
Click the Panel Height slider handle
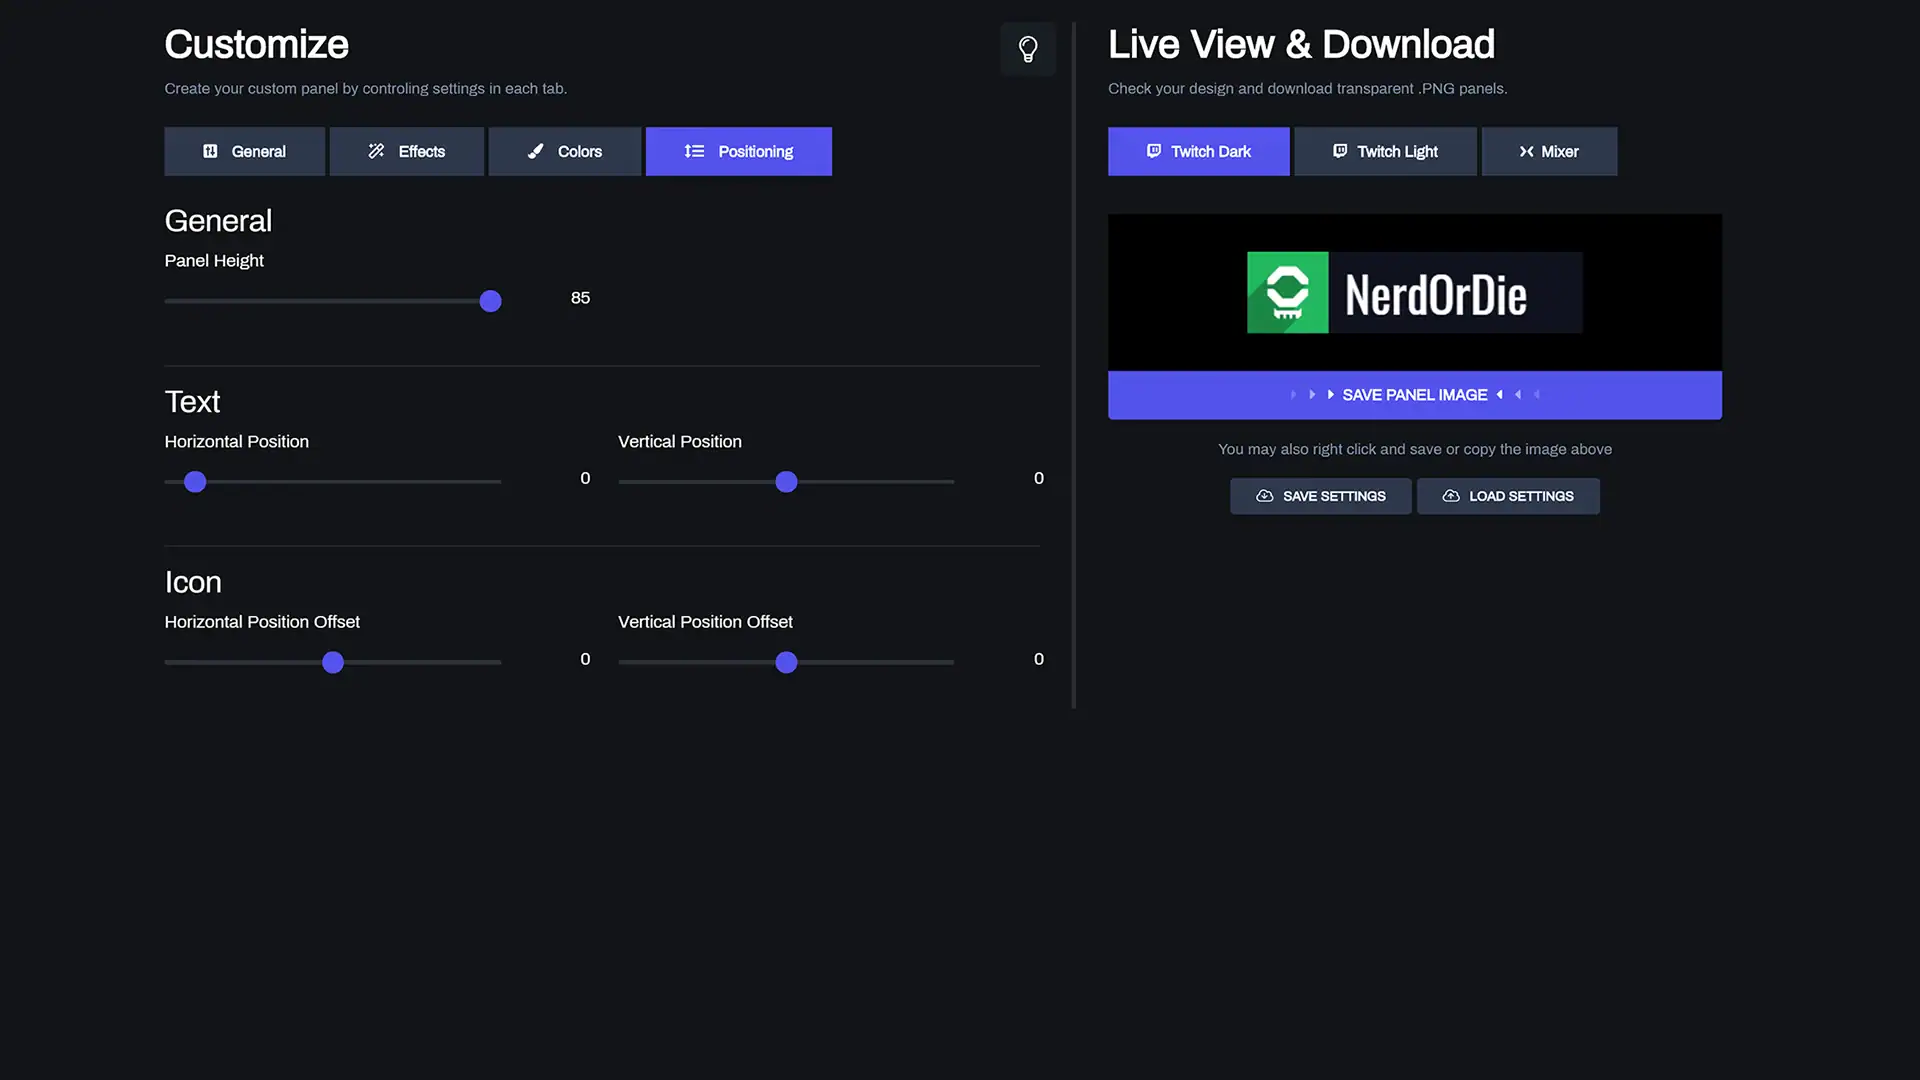(x=490, y=301)
